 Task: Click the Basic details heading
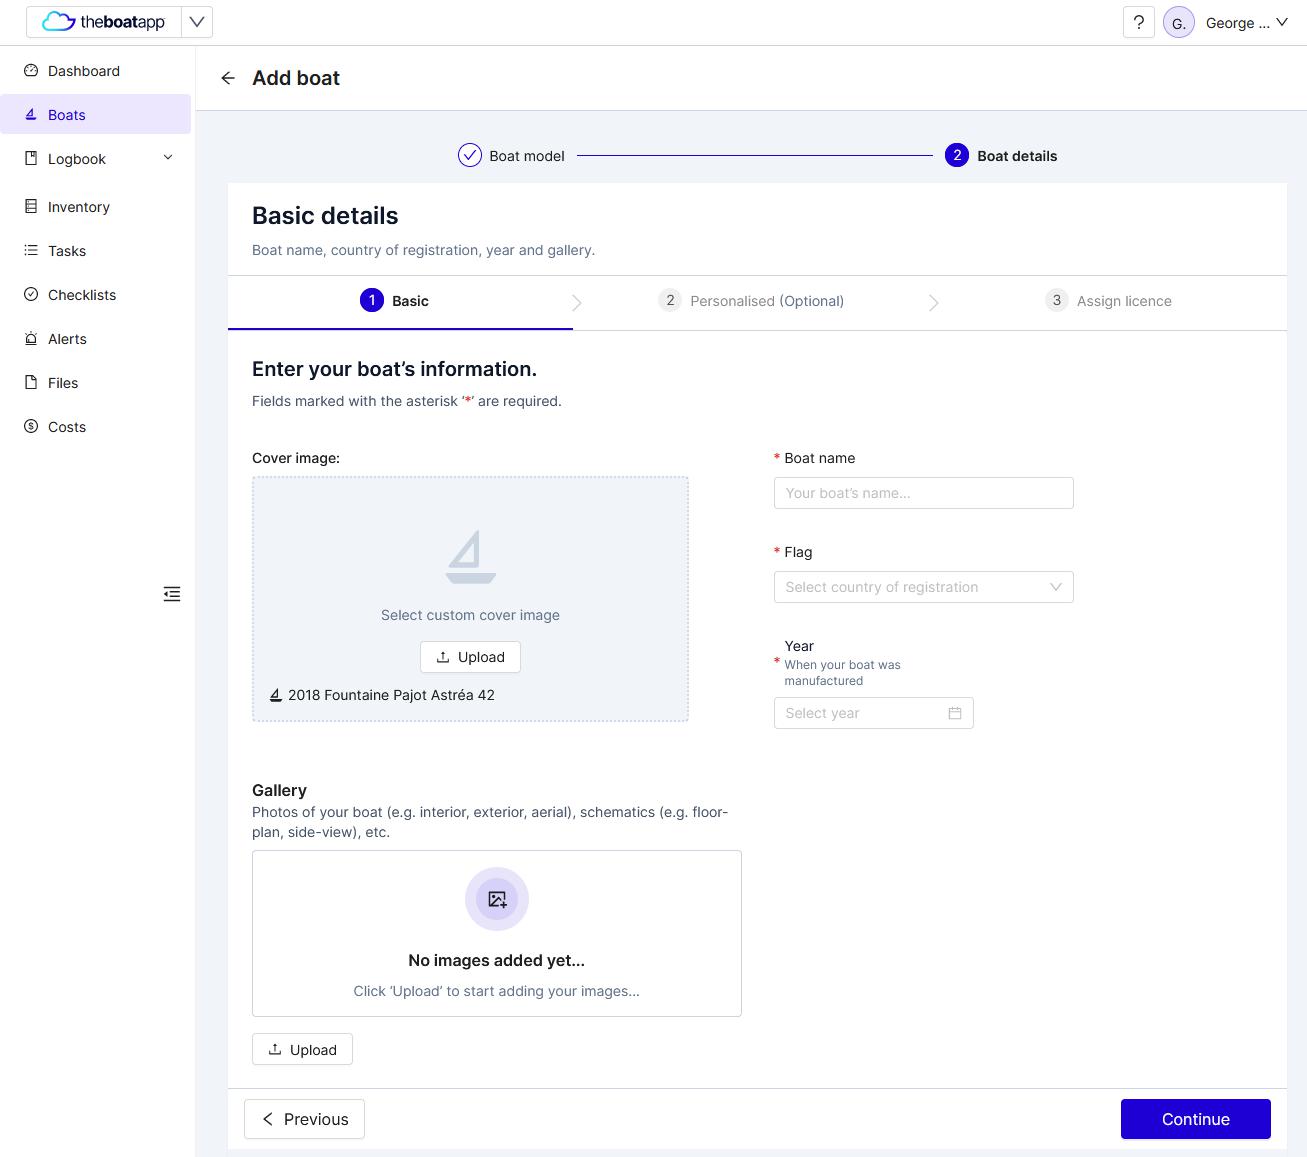[325, 216]
